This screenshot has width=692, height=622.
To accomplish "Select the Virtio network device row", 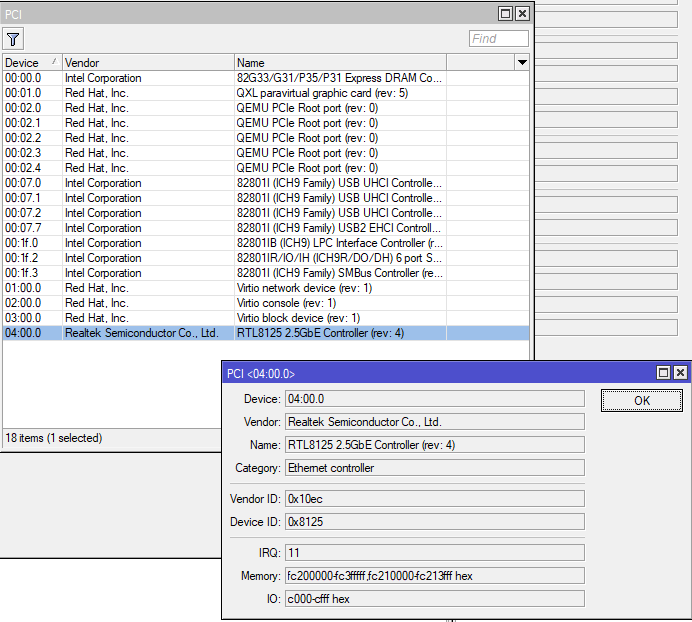I will pyautogui.click(x=266, y=288).
